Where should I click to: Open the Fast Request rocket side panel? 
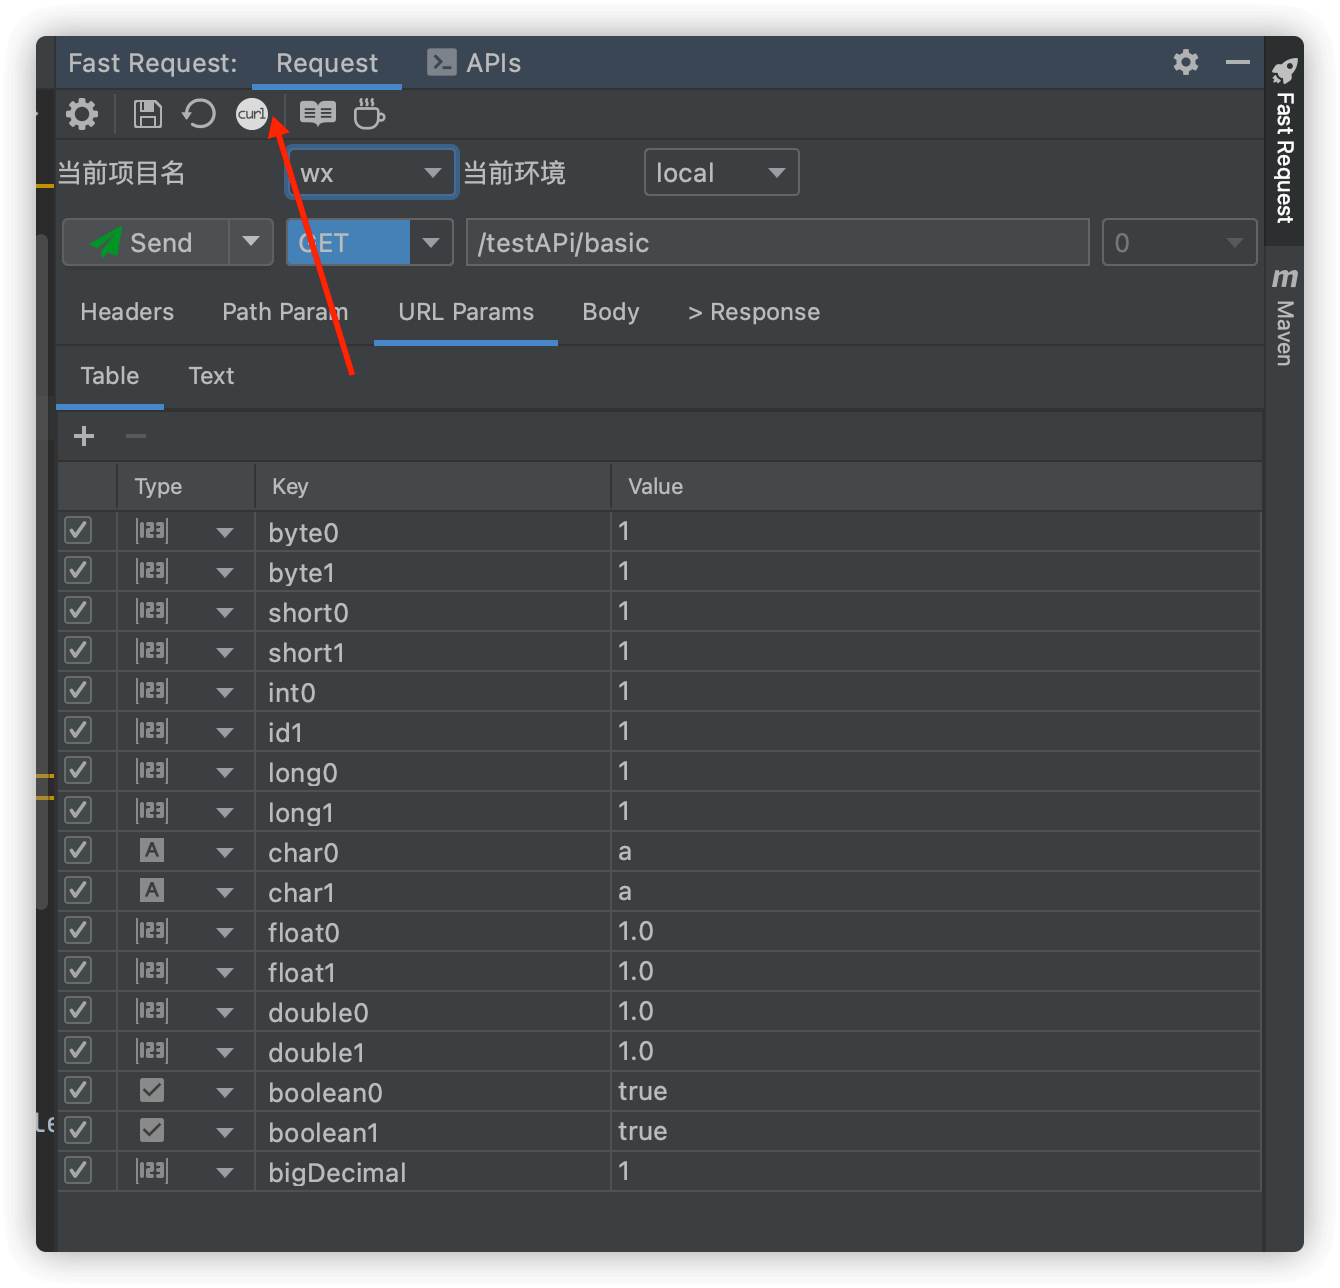point(1284,140)
